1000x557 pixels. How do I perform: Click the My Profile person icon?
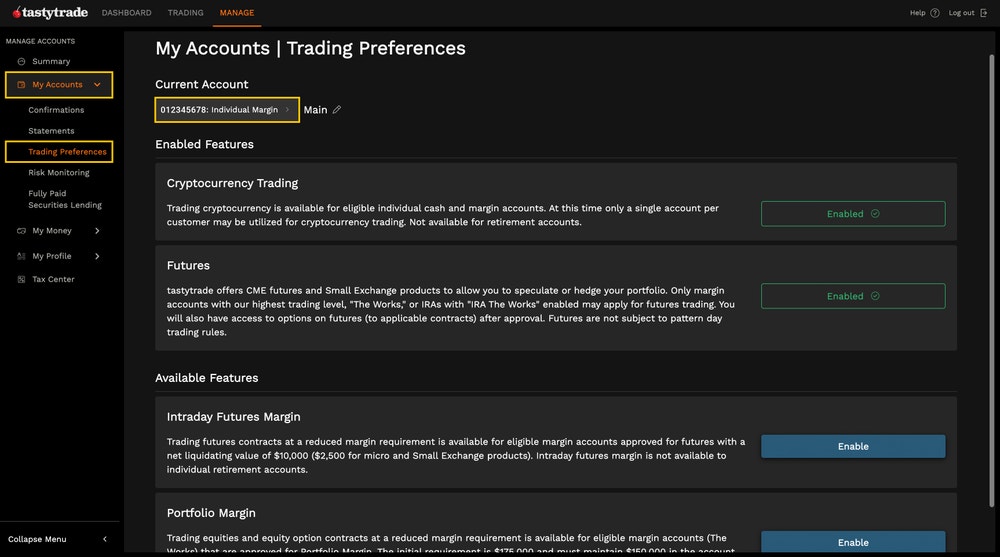[21, 256]
